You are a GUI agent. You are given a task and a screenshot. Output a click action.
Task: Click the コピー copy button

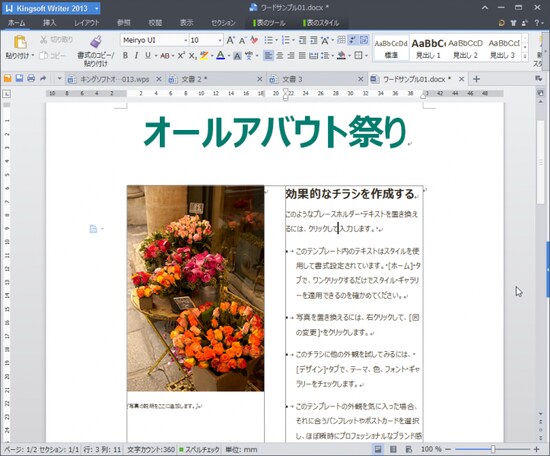53,55
